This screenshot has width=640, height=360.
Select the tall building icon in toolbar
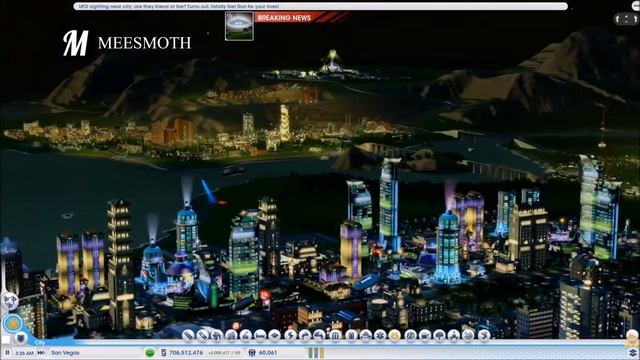pos(231,336)
